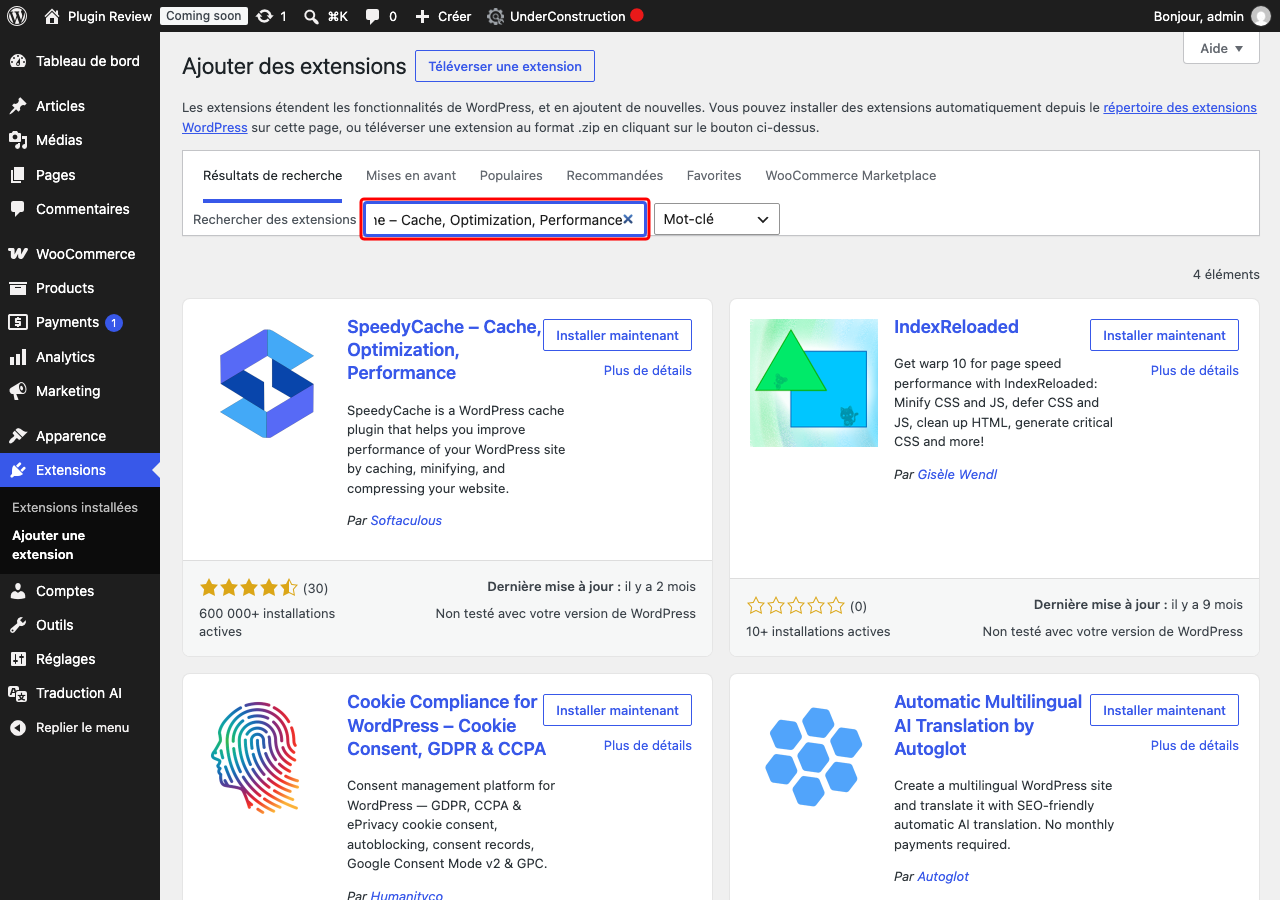Switch to Recommandées tab
Screen dimensions: 1280x900
tap(615, 175)
